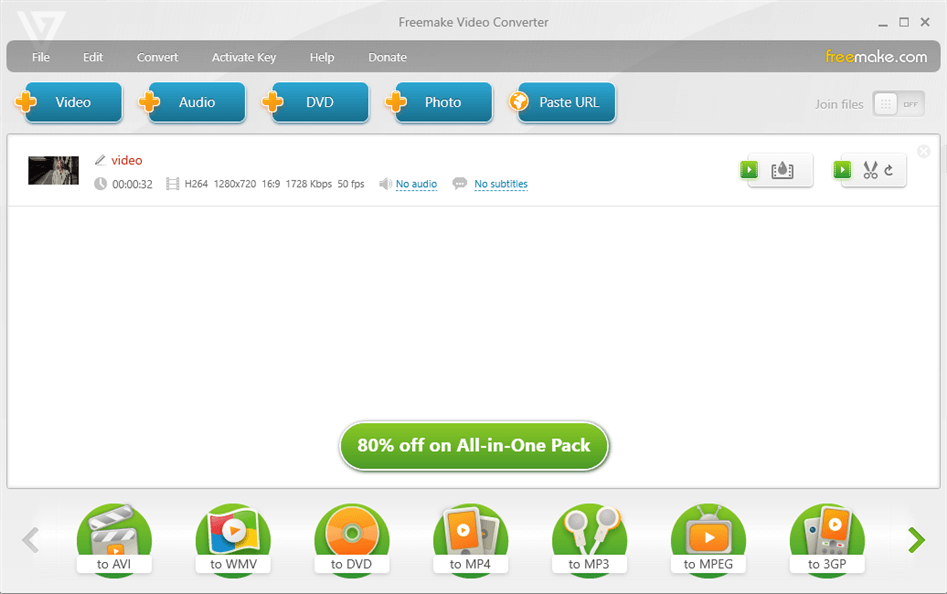Minimize the Freemake window
Viewport: 947px width, 594px height.
(x=883, y=23)
